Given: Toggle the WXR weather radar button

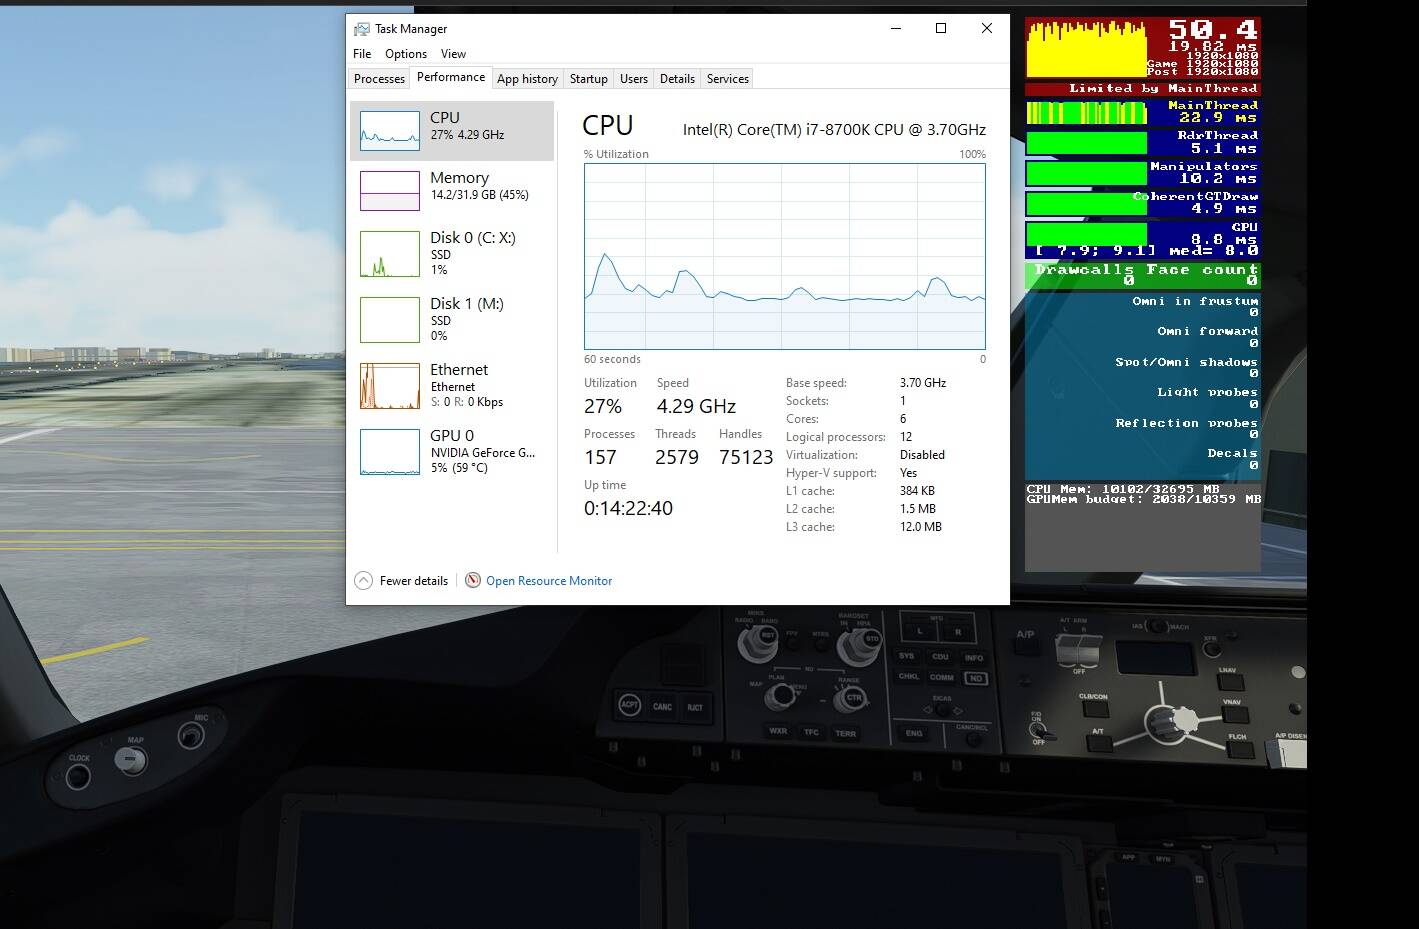Looking at the screenshot, I should [x=778, y=731].
